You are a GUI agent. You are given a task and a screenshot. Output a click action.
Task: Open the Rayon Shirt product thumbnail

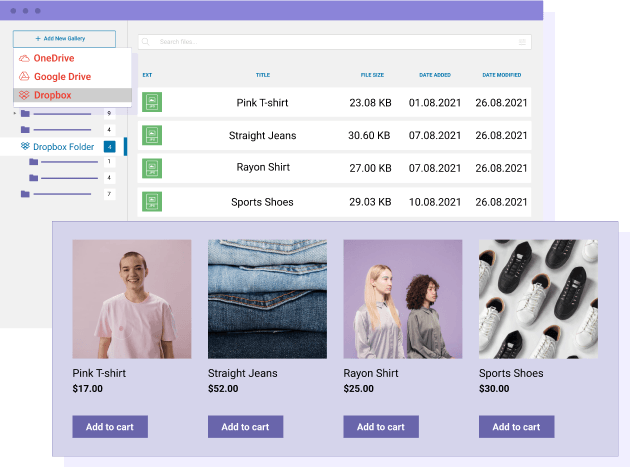point(403,299)
